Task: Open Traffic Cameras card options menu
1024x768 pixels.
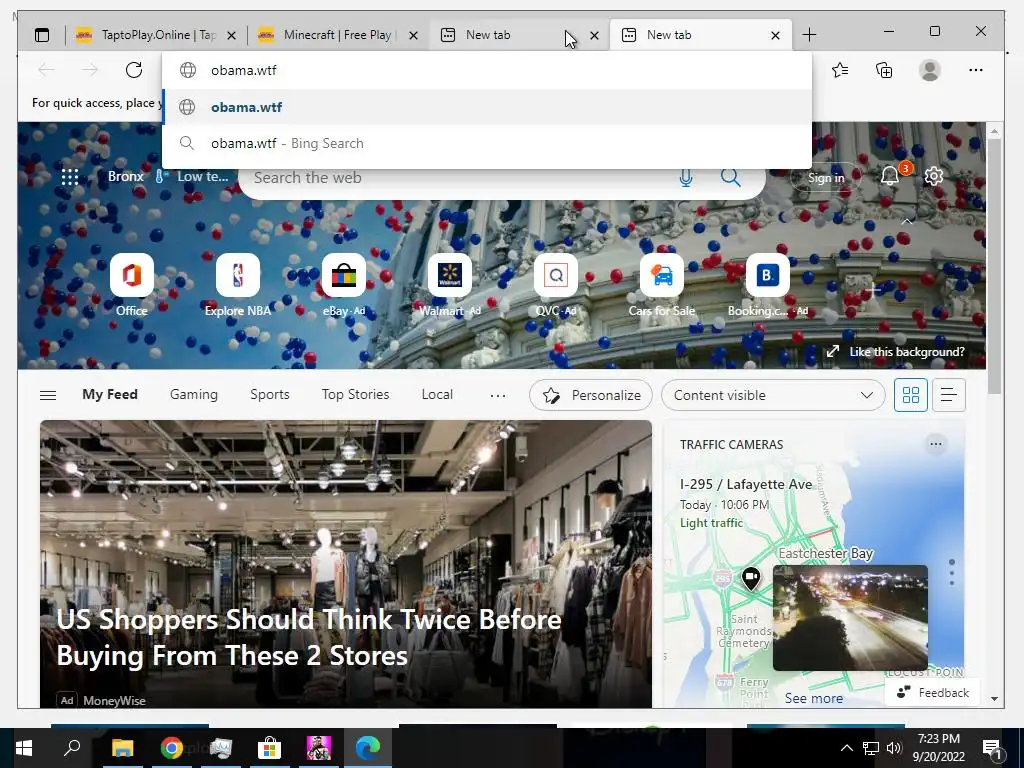Action: (935, 444)
